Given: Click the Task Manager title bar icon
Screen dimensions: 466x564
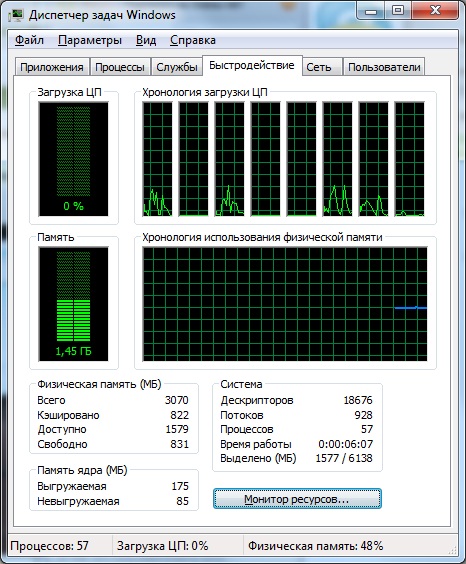Looking at the screenshot, I should (x=16, y=15).
